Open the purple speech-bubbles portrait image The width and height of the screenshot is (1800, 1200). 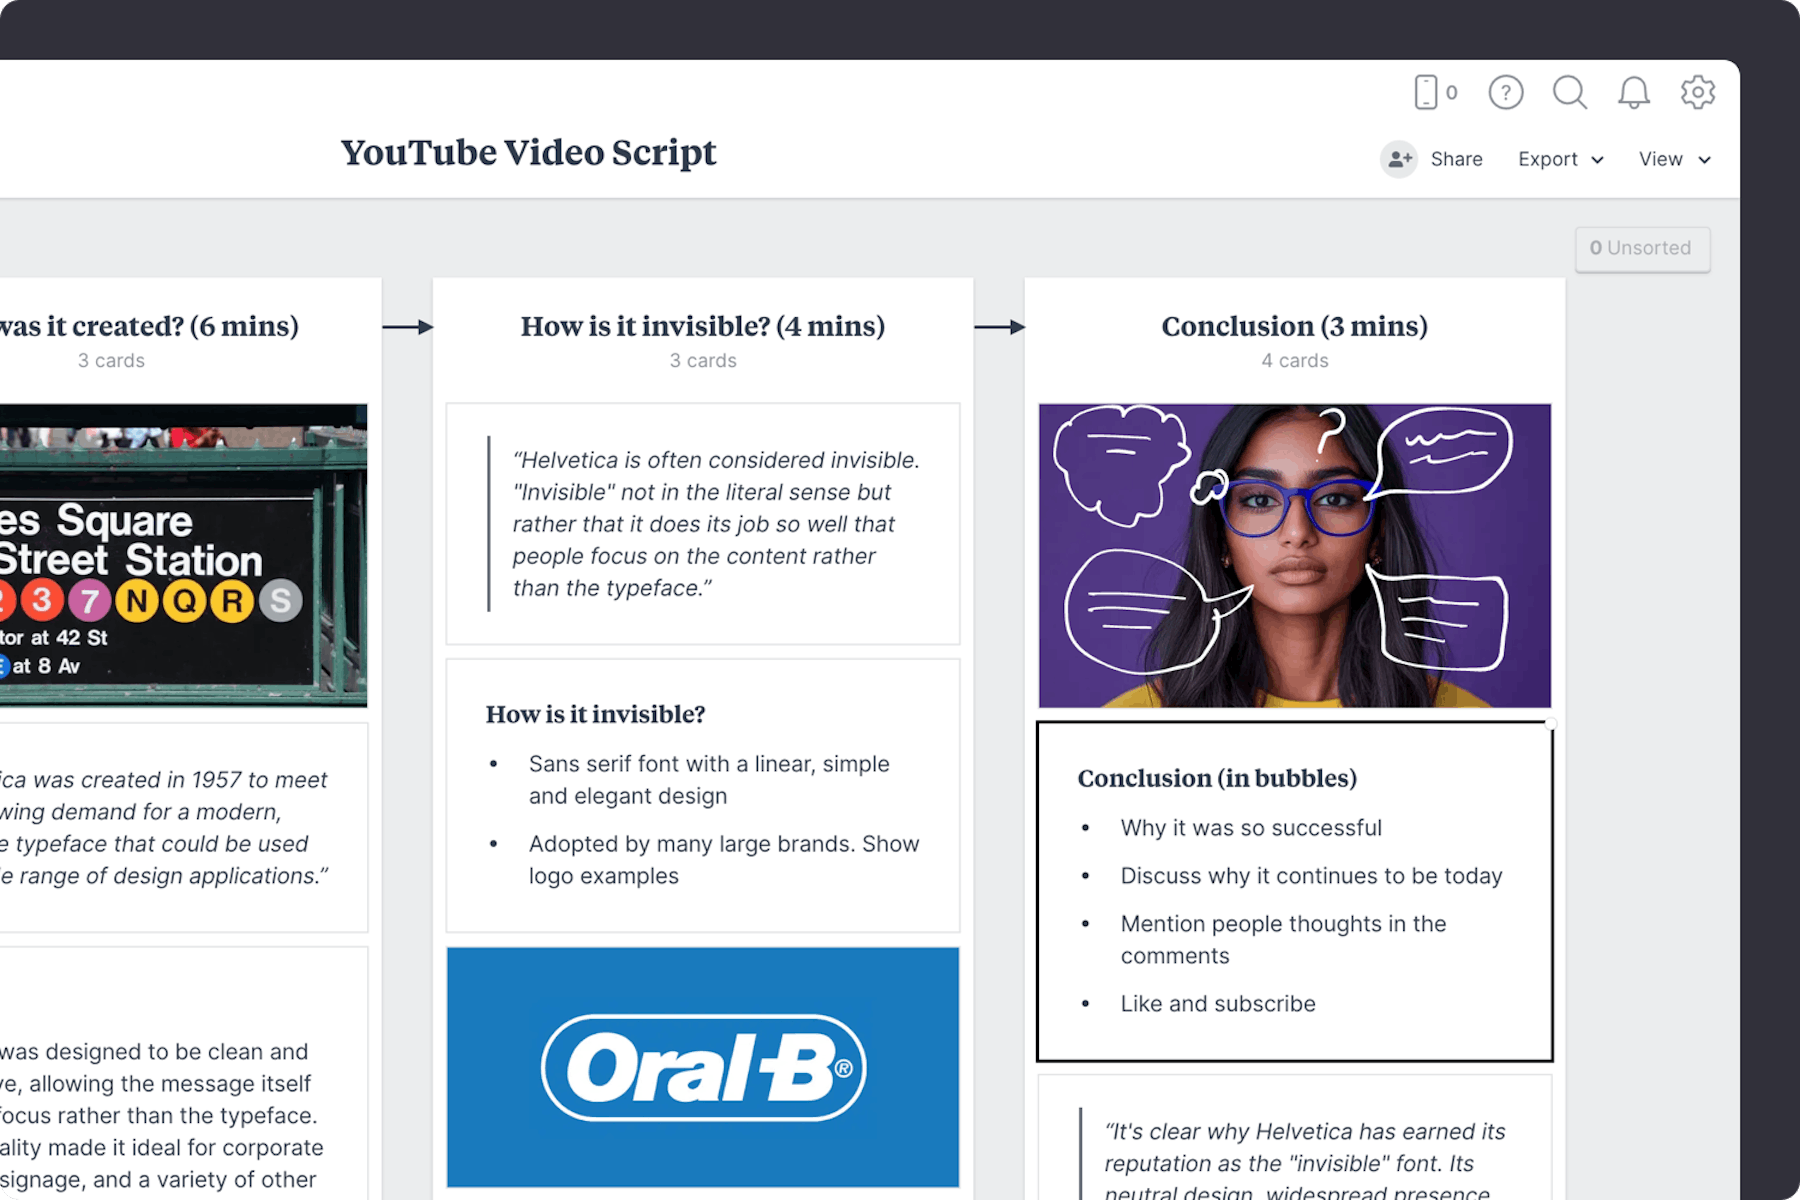tap(1294, 553)
